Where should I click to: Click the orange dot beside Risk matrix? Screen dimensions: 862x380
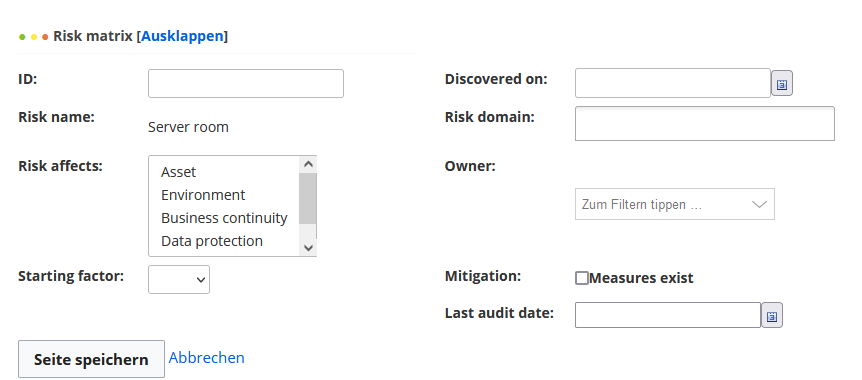tap(45, 37)
